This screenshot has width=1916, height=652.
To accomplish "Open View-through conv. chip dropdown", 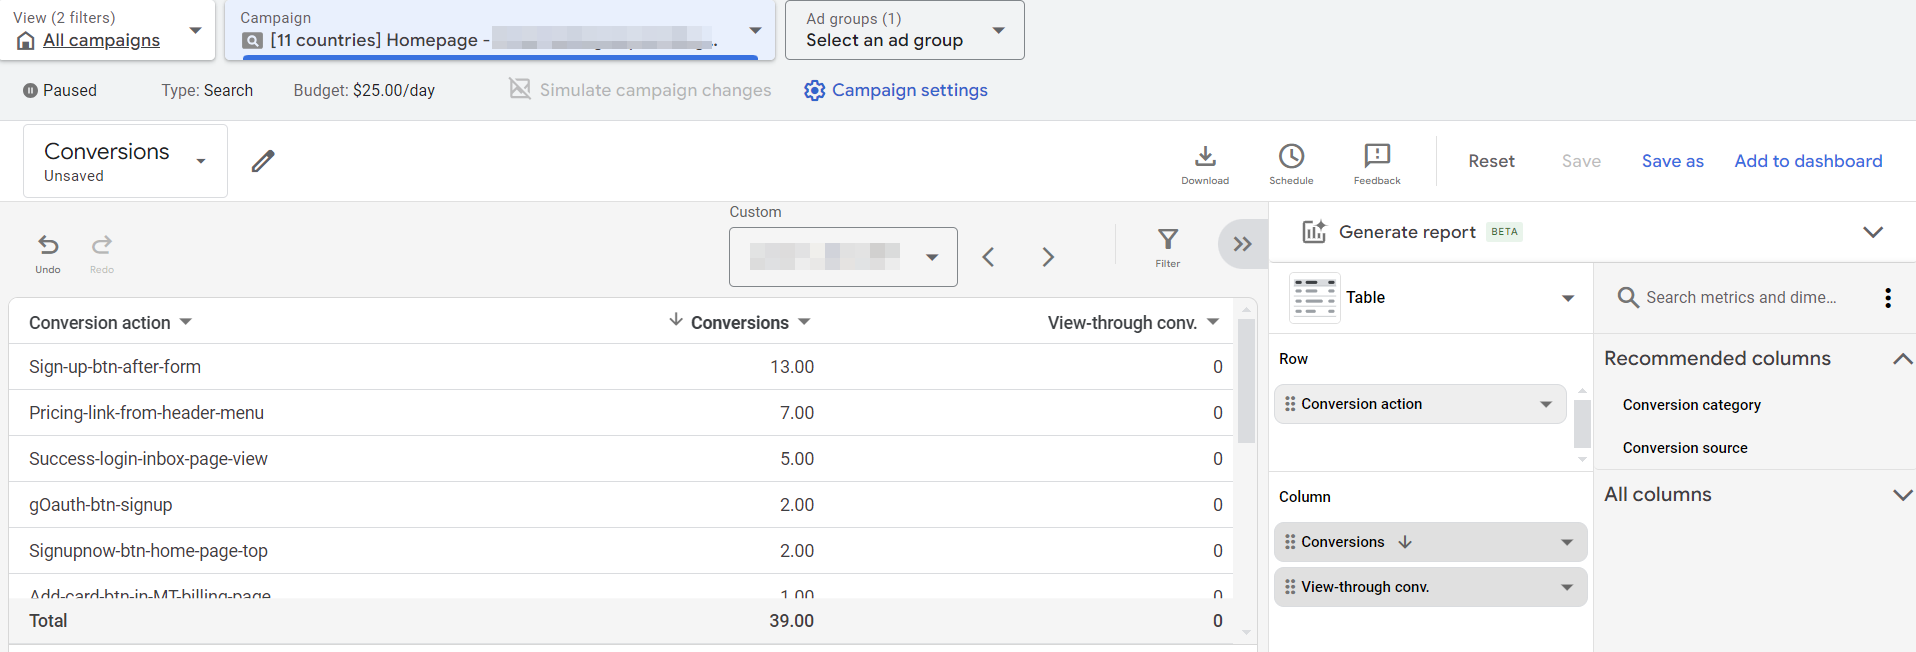I will (1567, 587).
